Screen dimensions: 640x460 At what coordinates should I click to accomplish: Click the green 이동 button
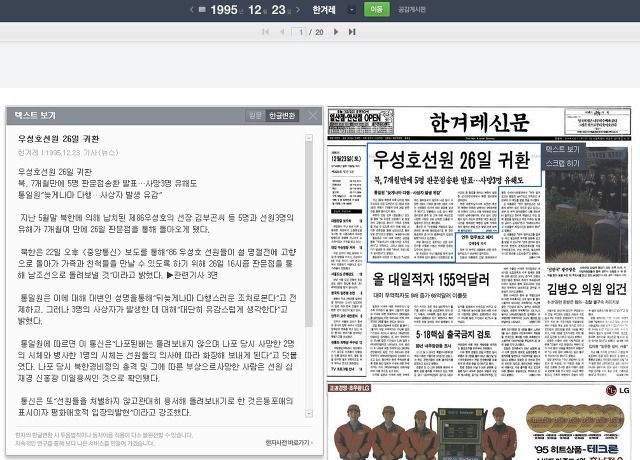[377, 9]
